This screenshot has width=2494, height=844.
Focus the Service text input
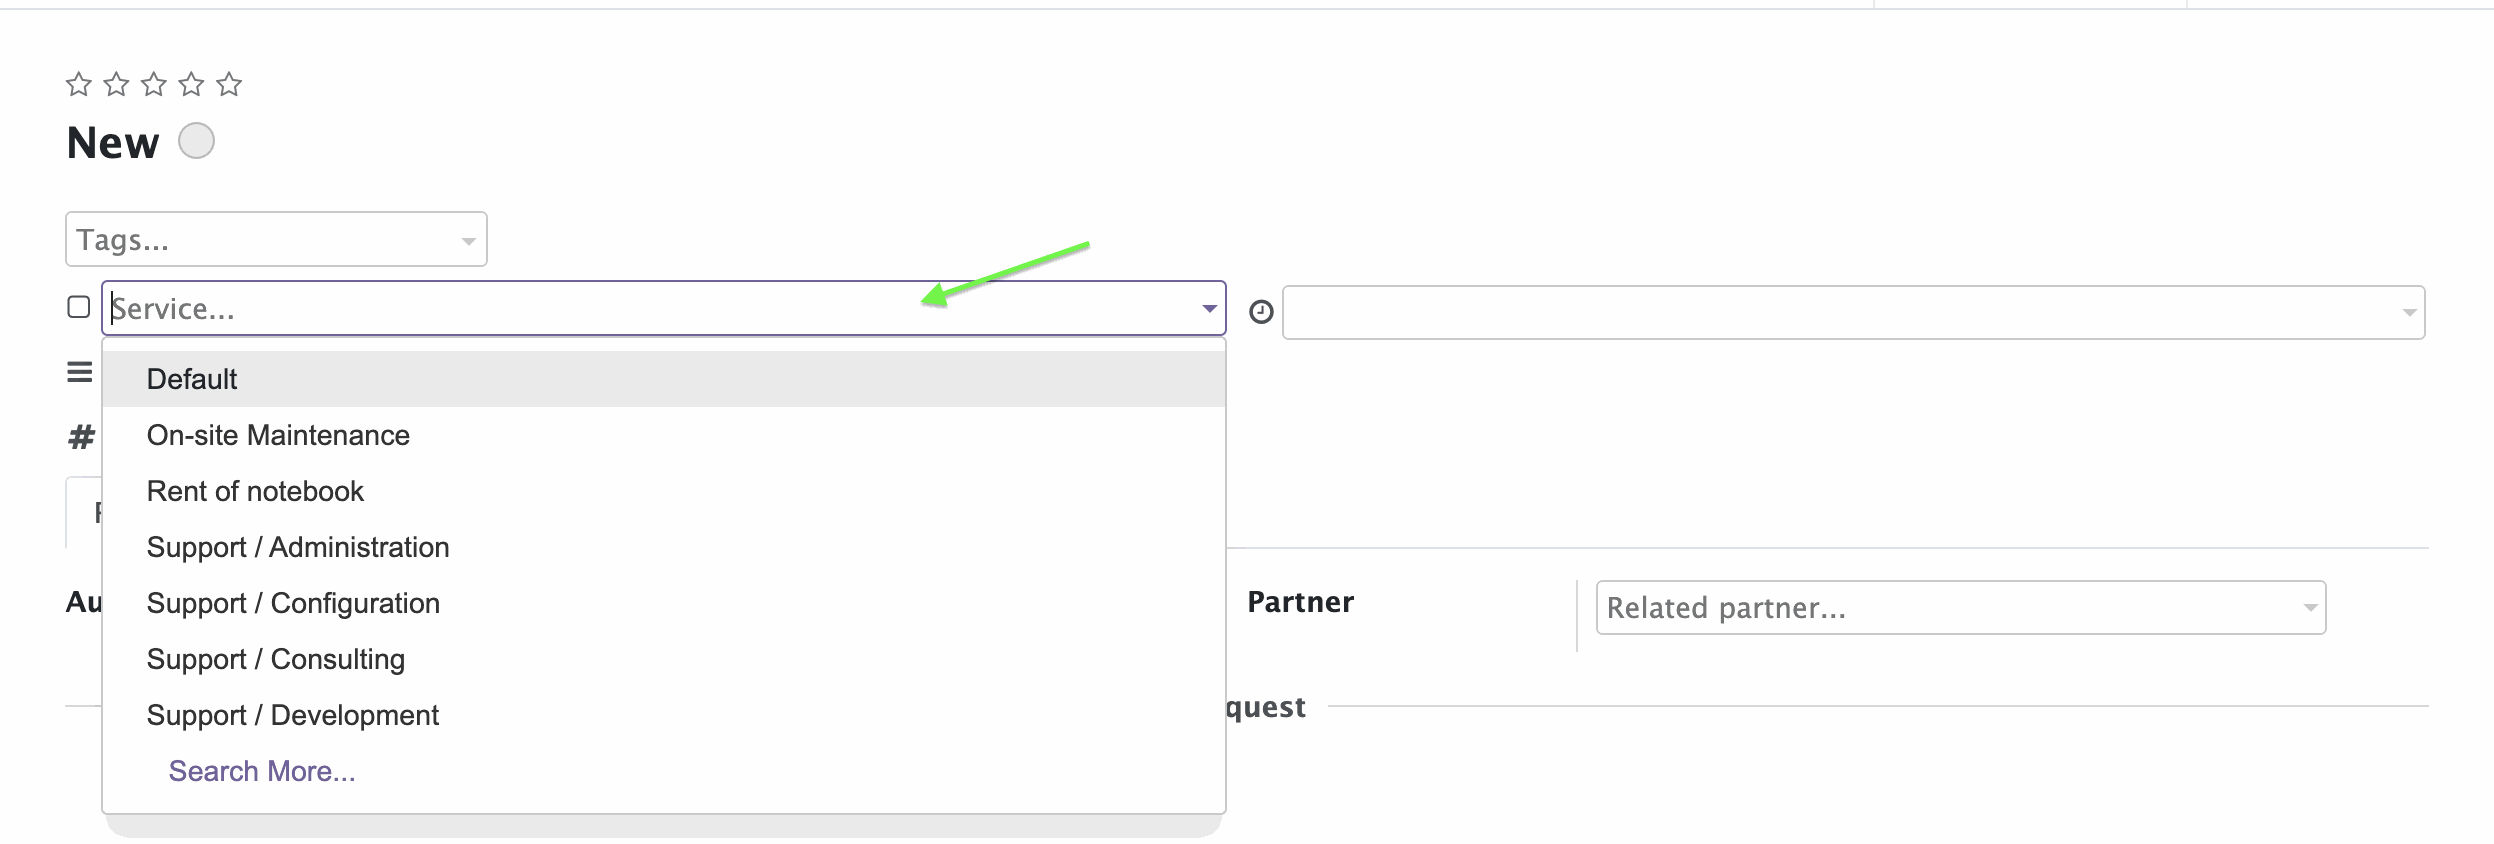click(650, 309)
